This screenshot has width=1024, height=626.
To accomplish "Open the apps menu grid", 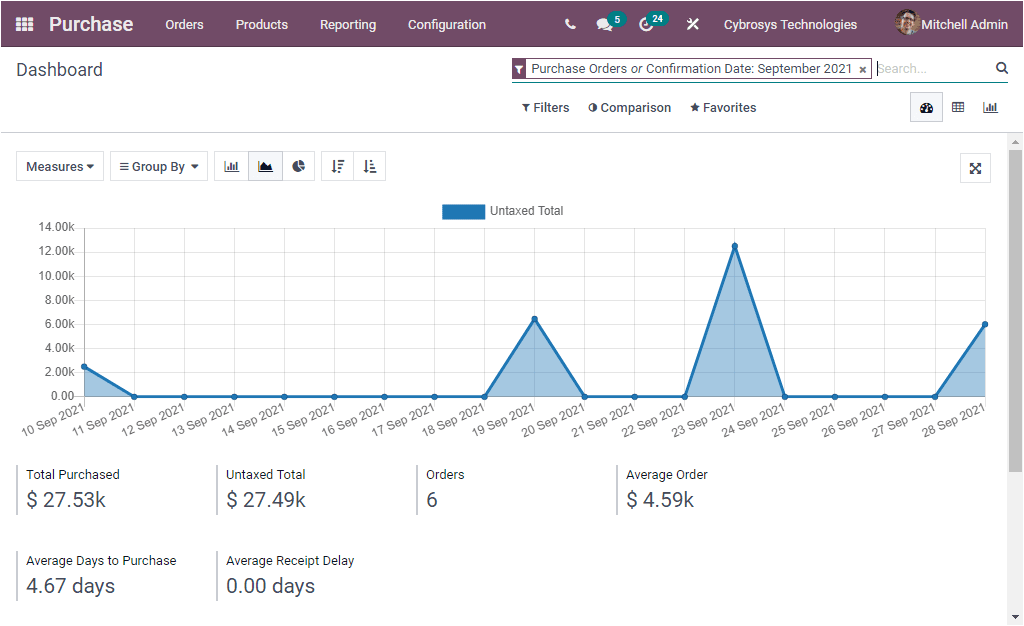I will point(24,24).
